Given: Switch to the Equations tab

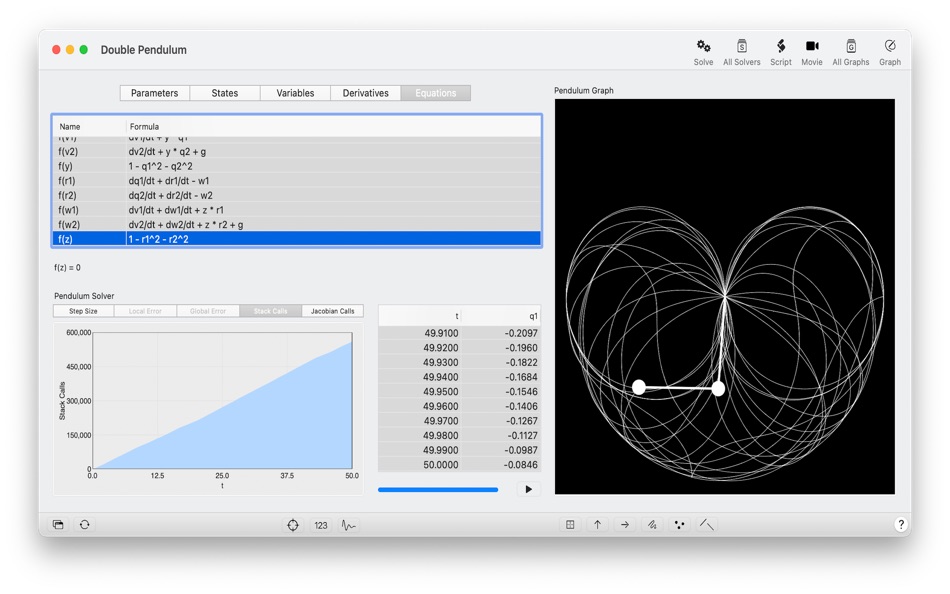Looking at the screenshot, I should (x=435, y=92).
